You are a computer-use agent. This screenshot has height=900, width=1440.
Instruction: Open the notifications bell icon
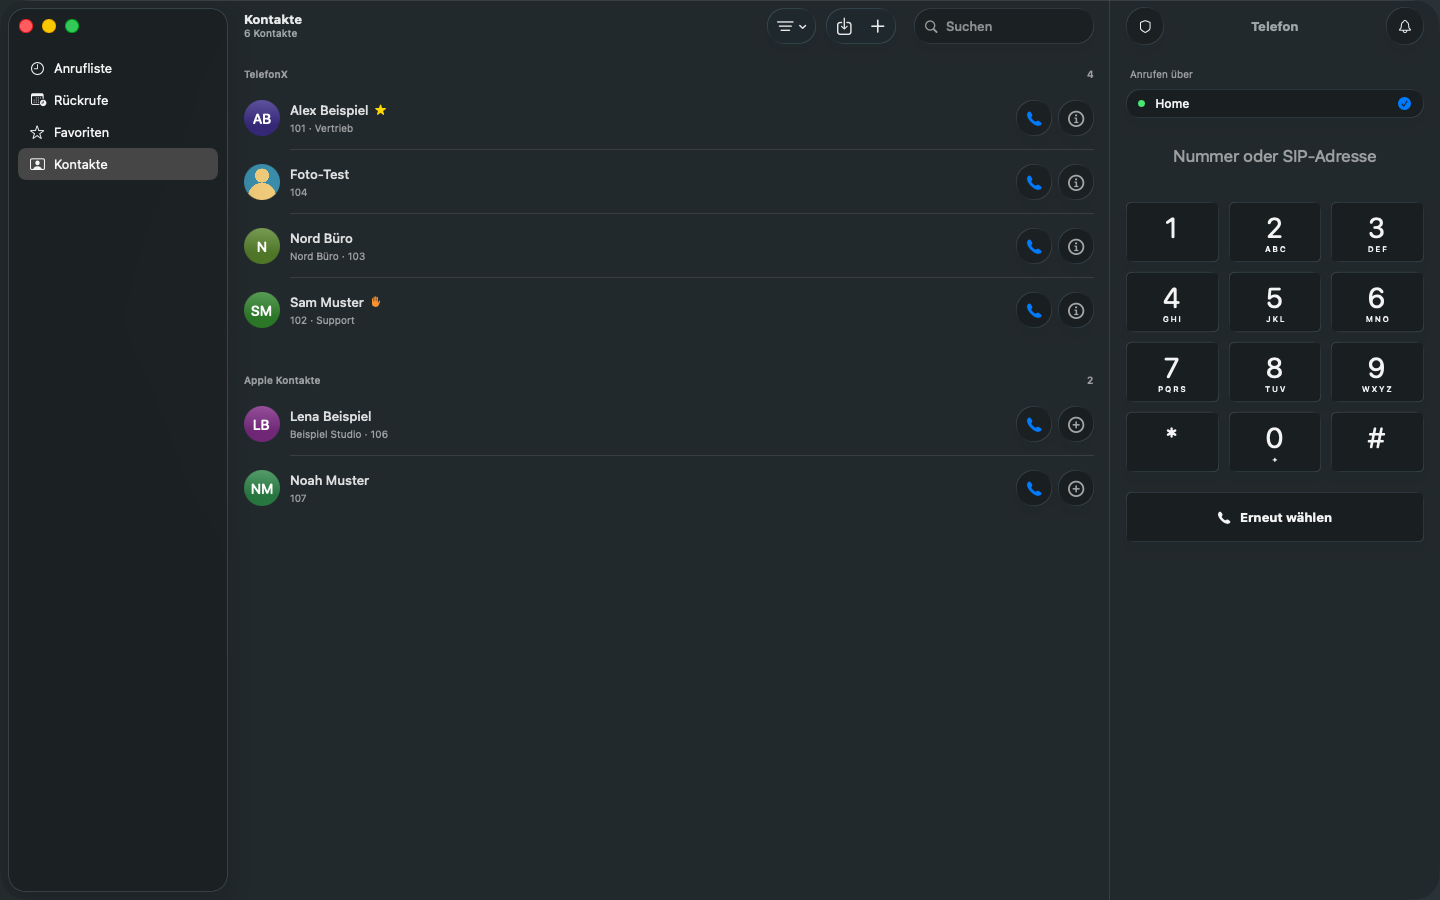tap(1405, 27)
